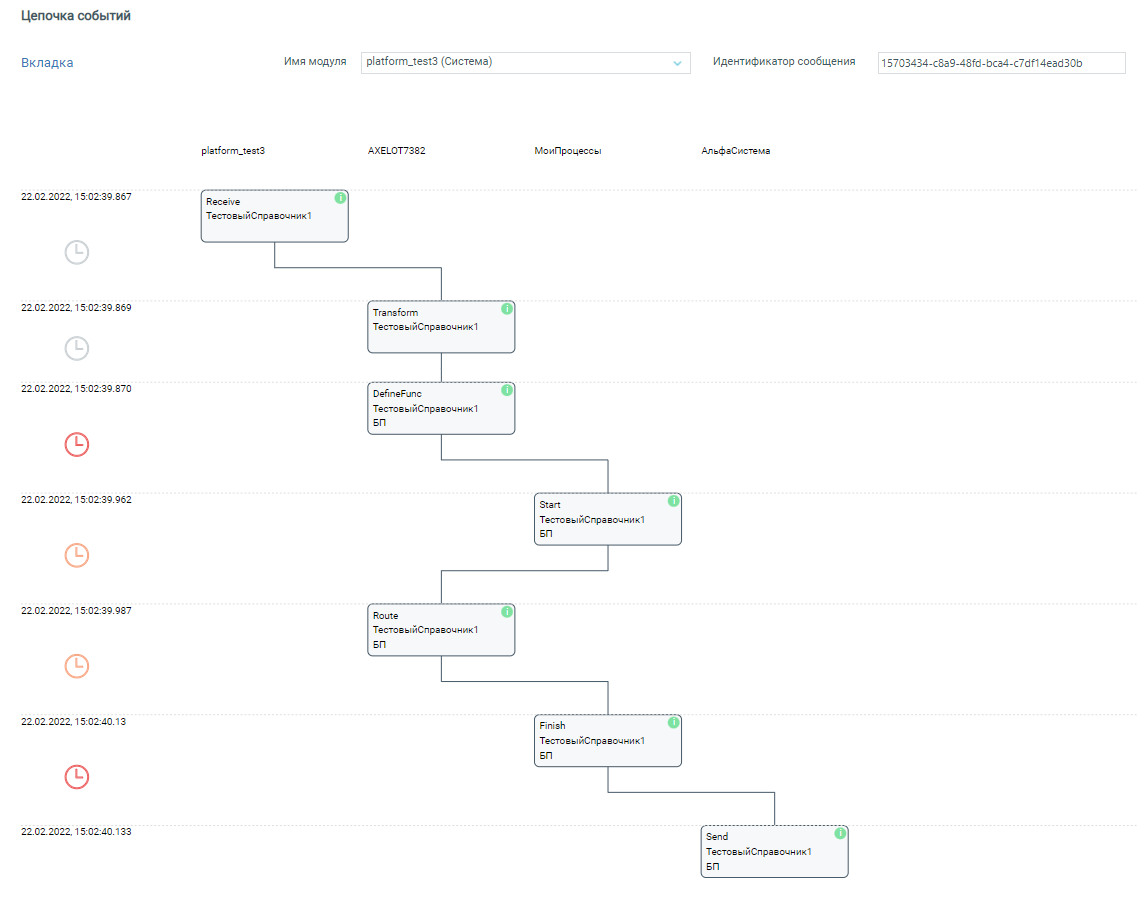Click the message identifier input field

pos(1000,63)
